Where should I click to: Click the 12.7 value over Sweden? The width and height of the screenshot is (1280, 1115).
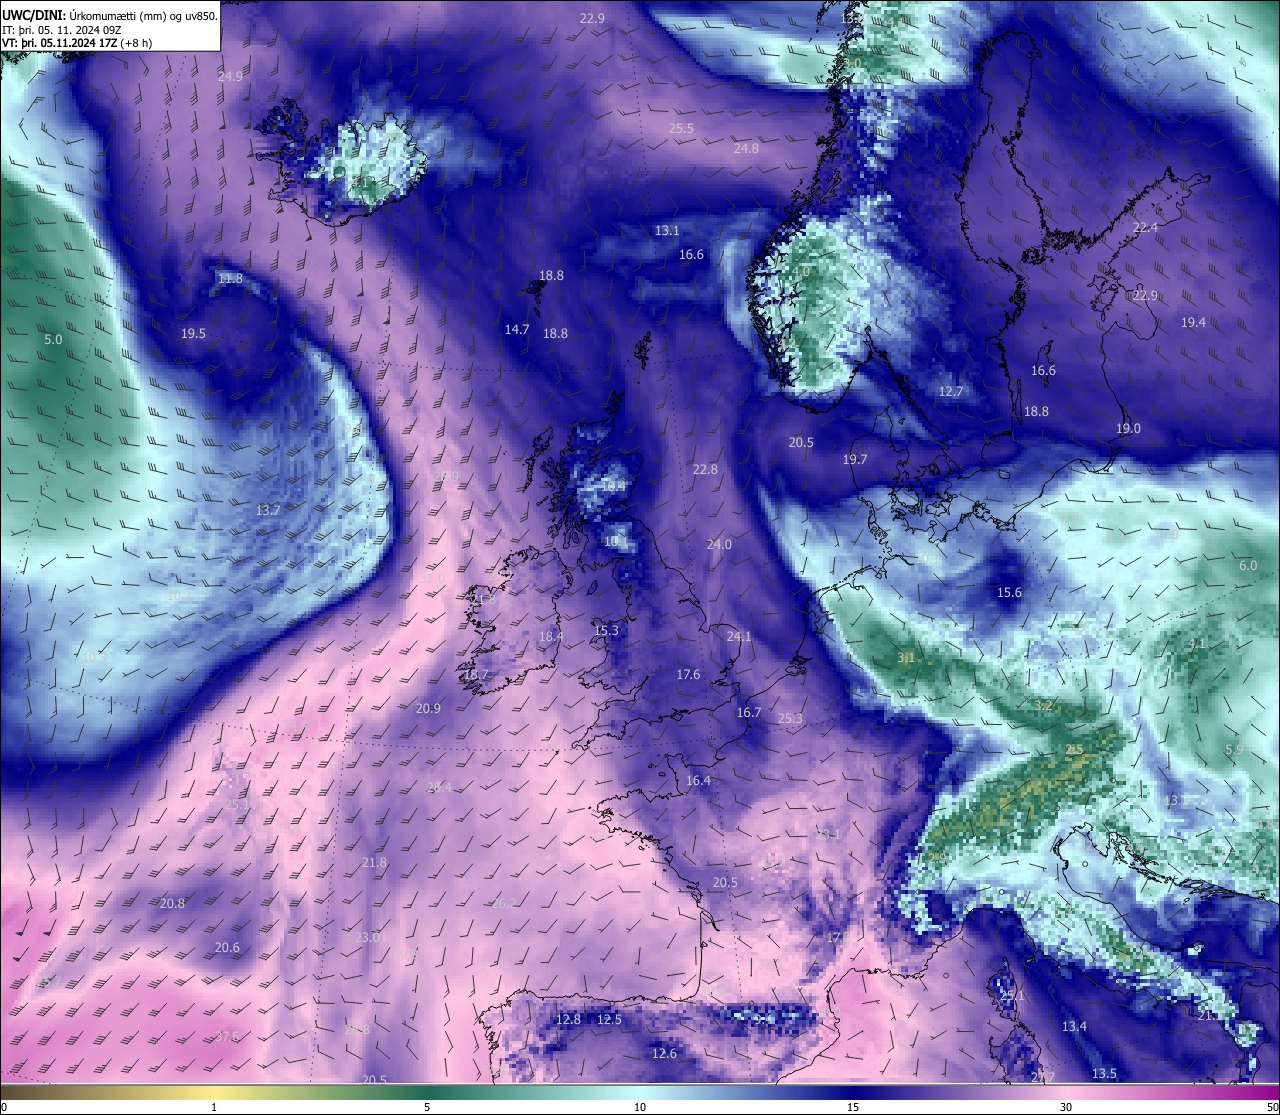pyautogui.click(x=951, y=391)
